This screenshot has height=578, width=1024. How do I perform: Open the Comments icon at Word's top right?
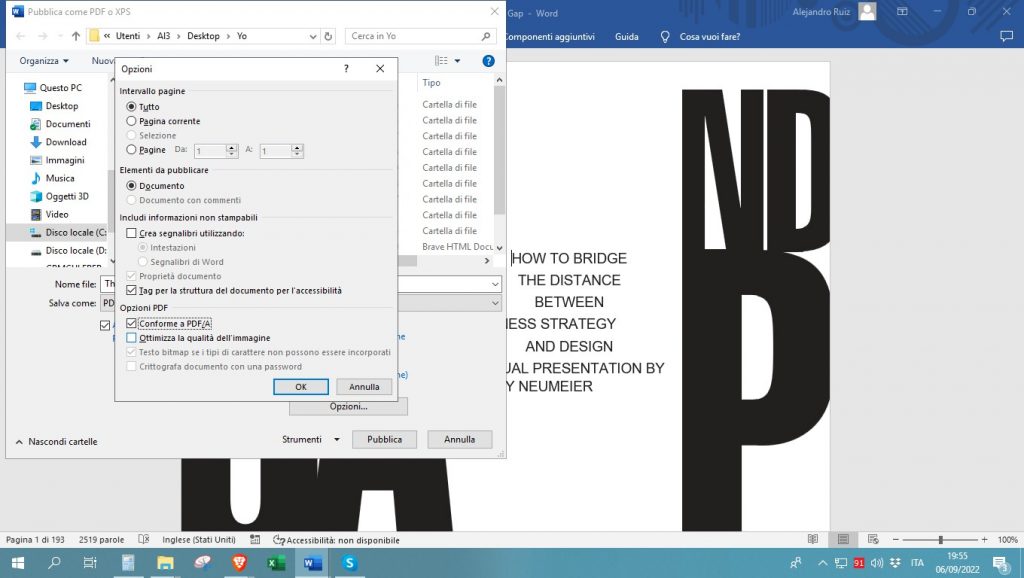tap(1006, 36)
